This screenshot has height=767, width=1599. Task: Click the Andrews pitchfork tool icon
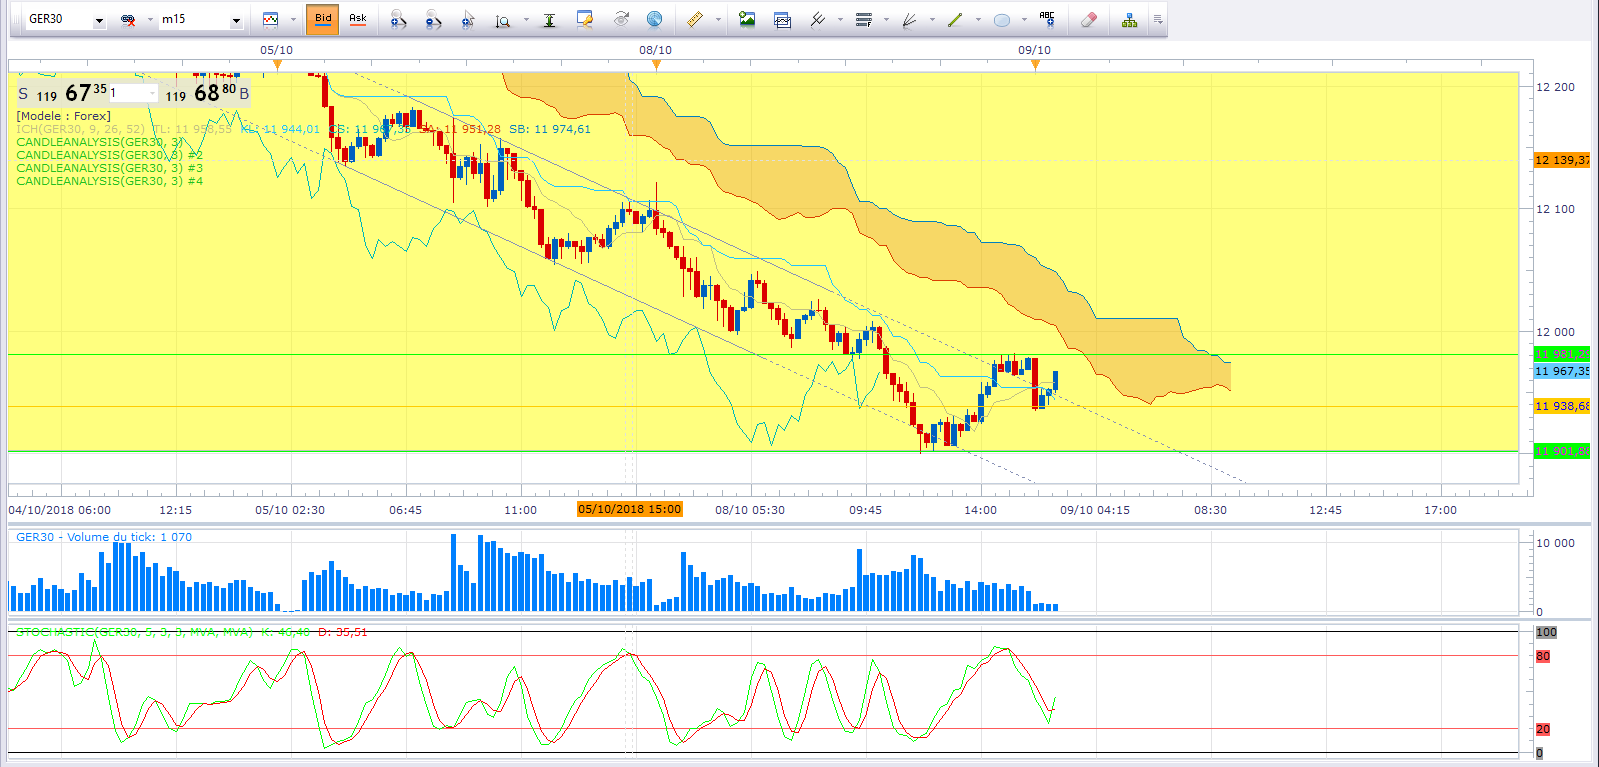pos(817,19)
